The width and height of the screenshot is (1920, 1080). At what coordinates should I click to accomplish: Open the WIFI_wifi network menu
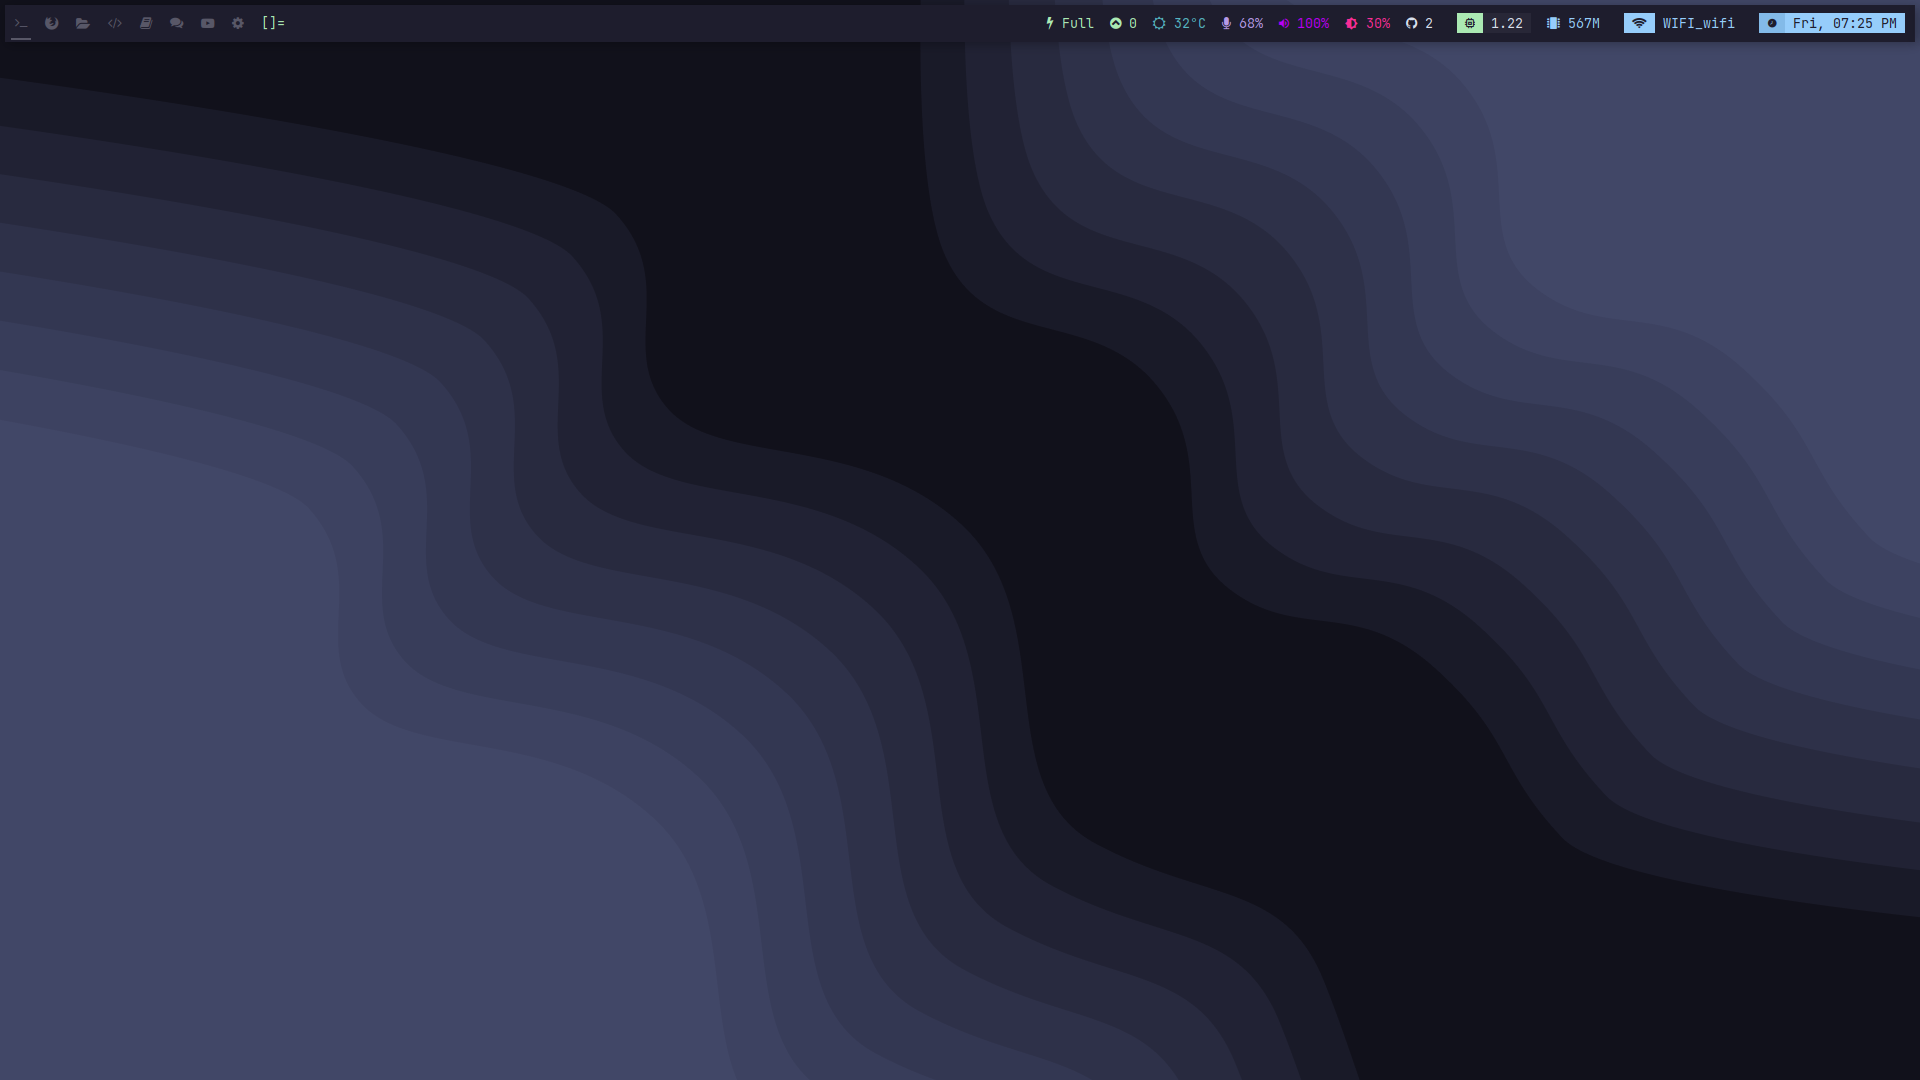[1681, 23]
